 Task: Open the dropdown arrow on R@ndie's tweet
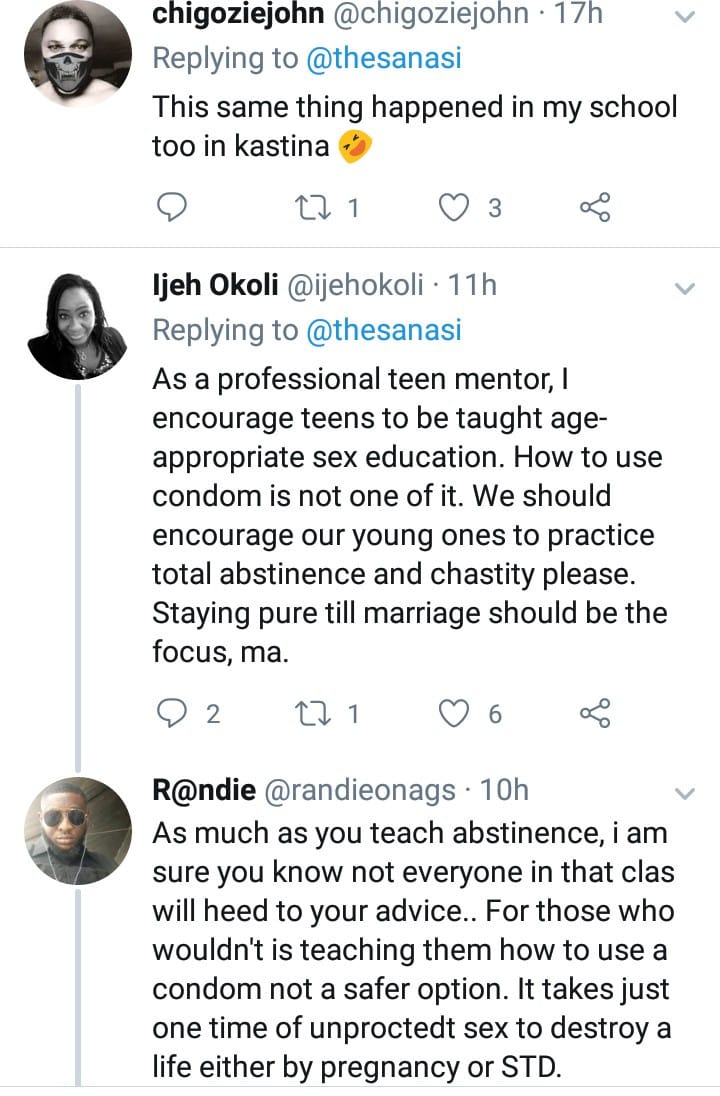pos(685,794)
